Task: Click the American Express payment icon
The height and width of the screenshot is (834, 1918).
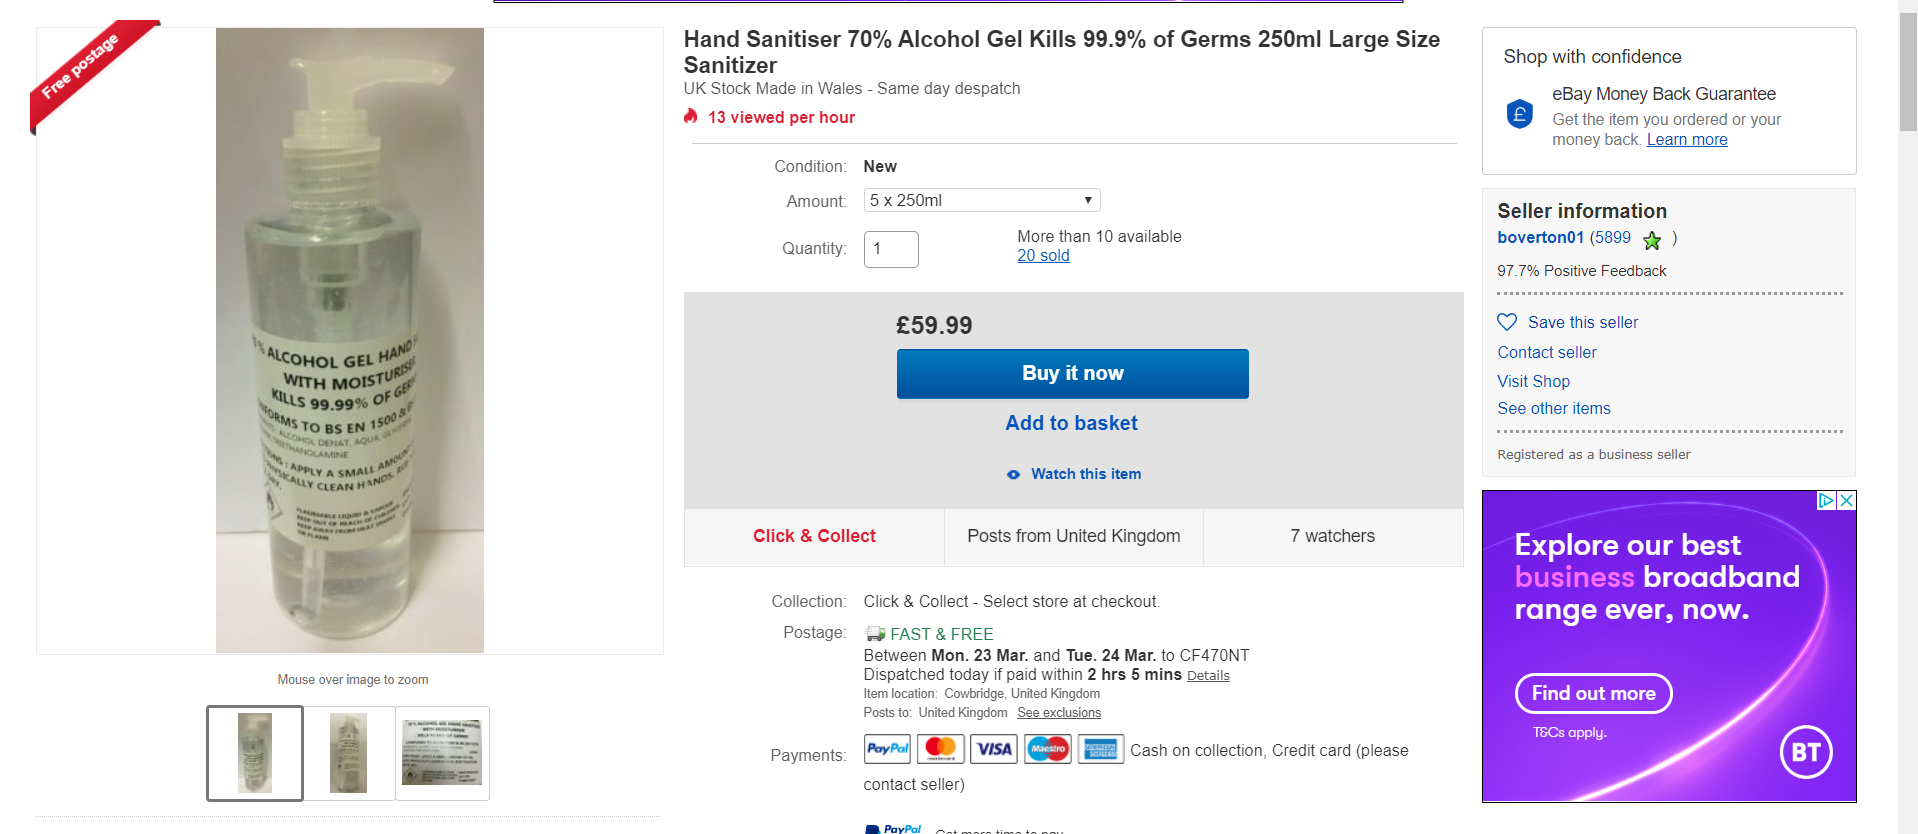Action: 1100,748
